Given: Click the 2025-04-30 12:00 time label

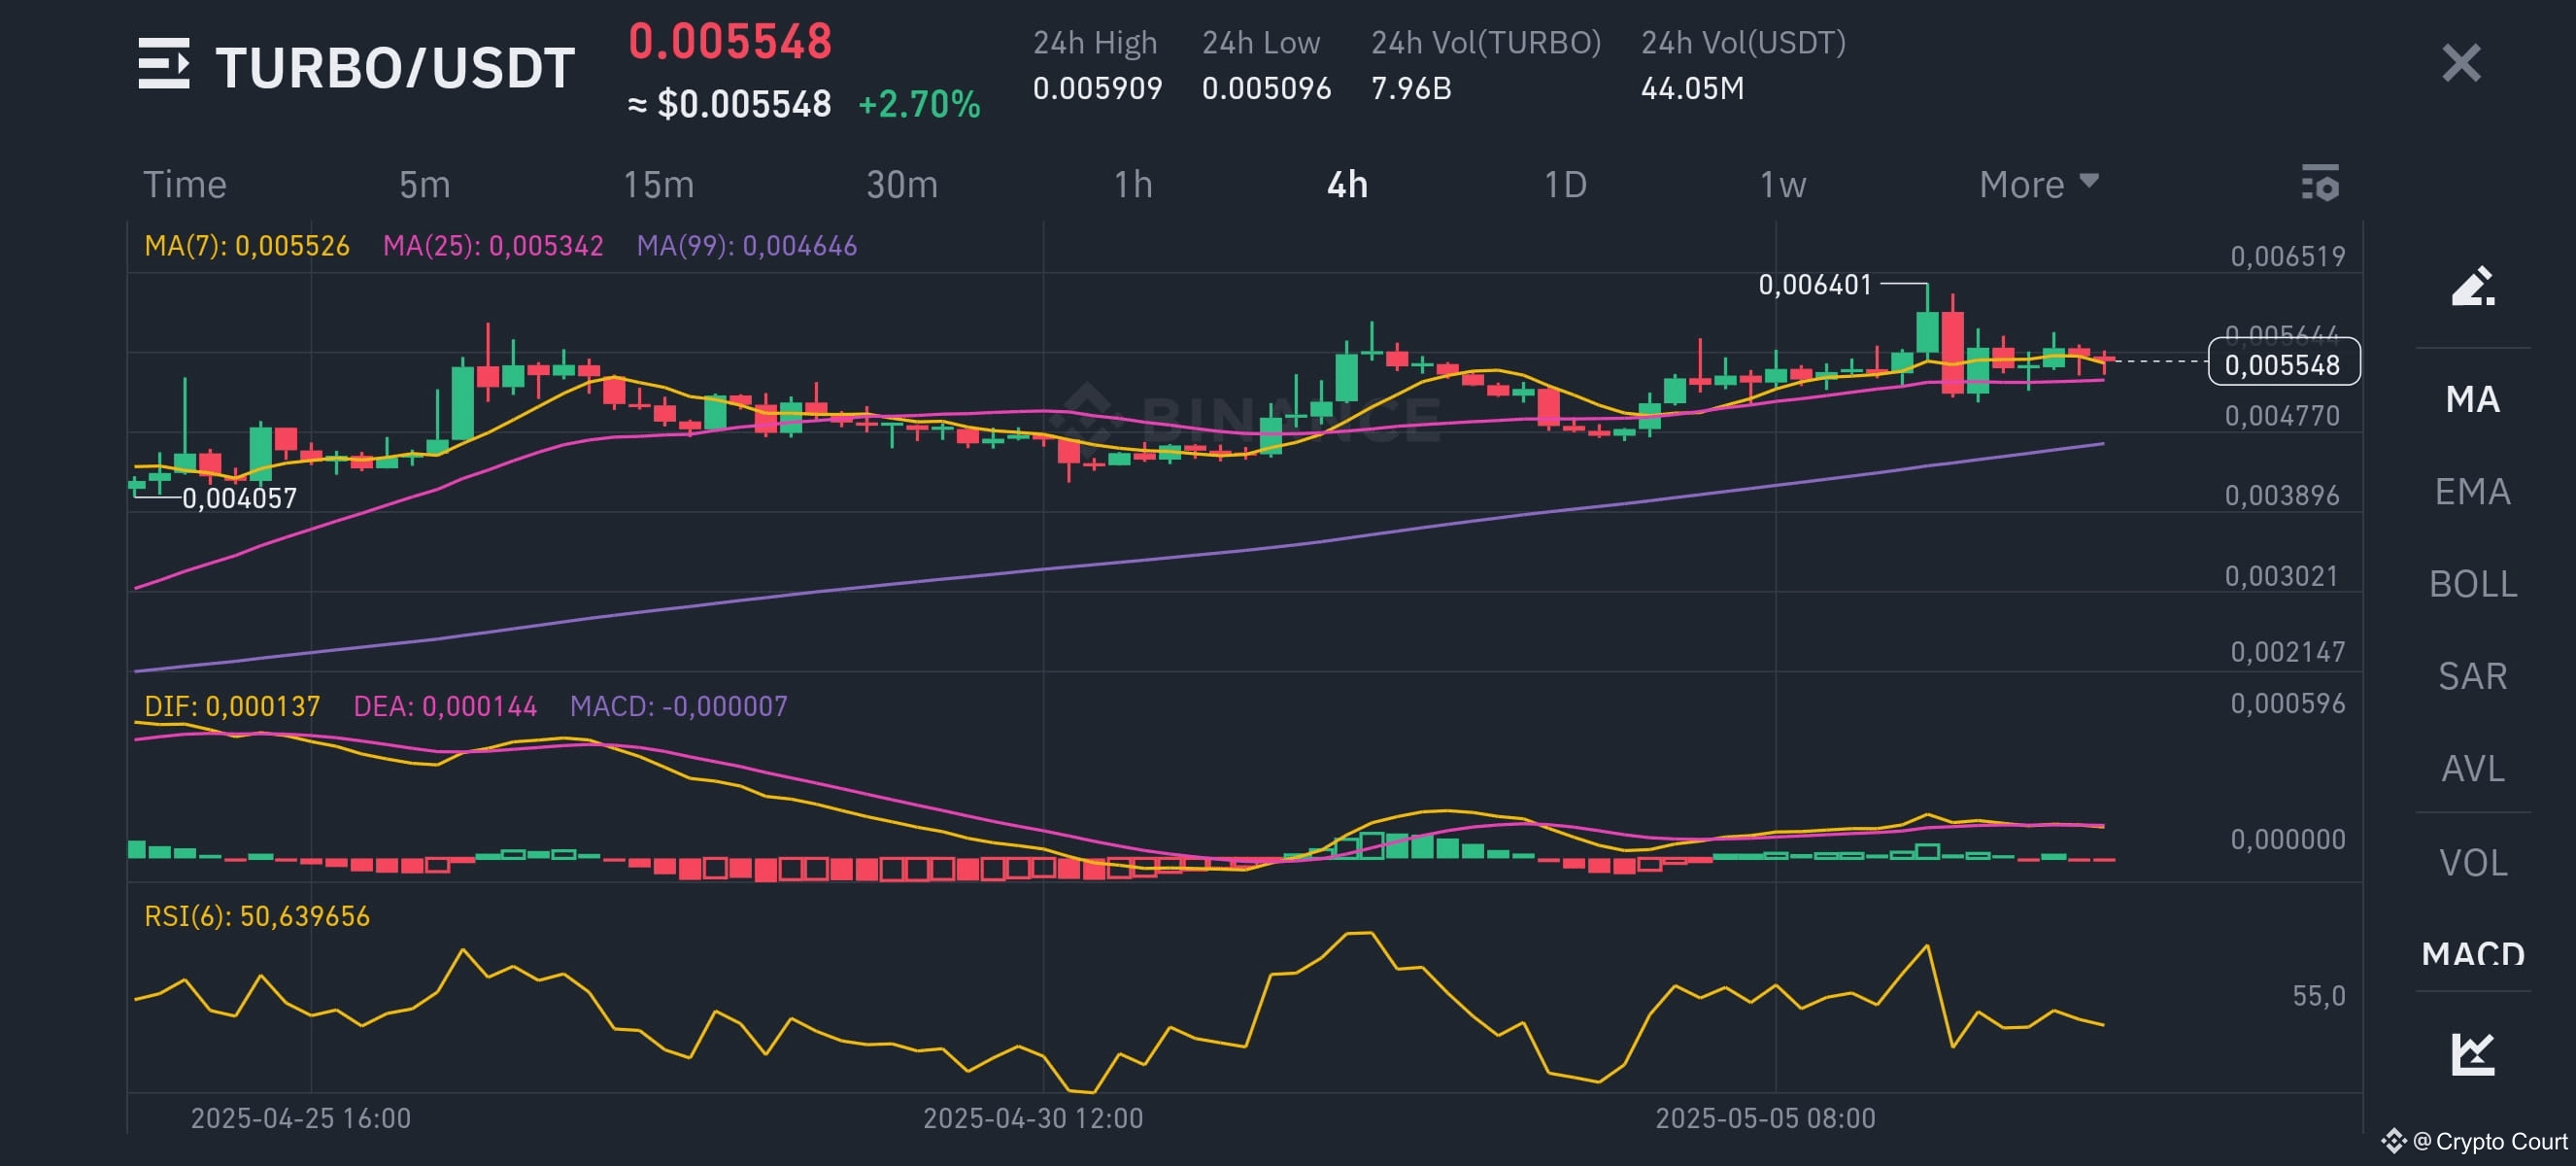Looking at the screenshot, I should (1033, 1118).
